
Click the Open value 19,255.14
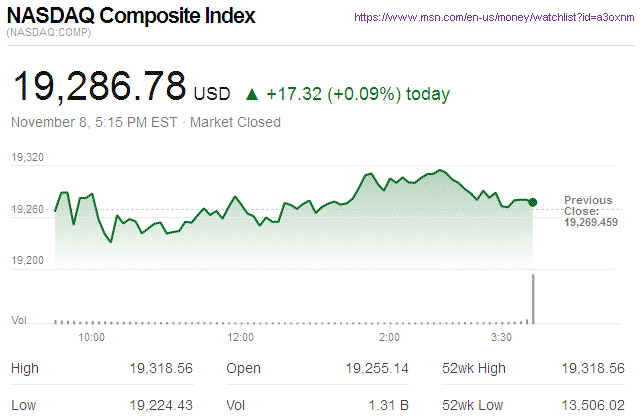pos(376,369)
